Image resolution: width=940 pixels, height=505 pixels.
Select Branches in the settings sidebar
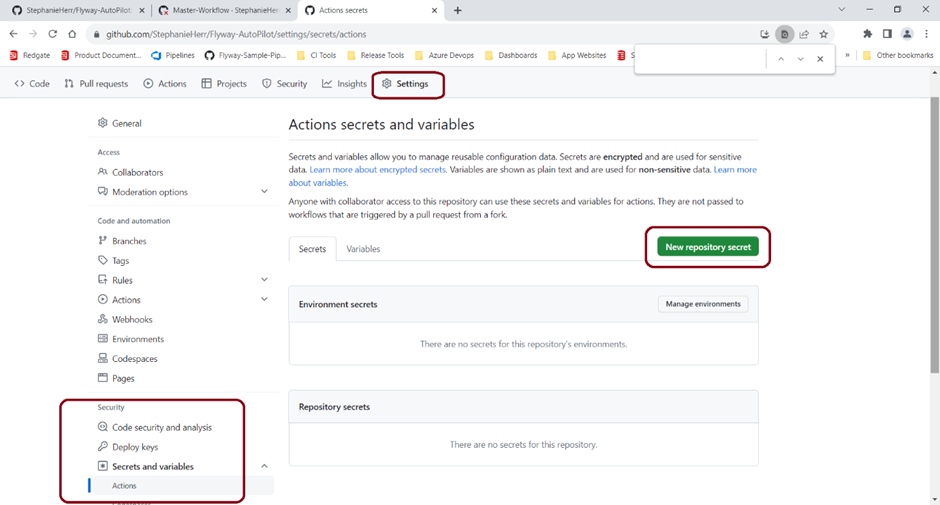click(129, 241)
